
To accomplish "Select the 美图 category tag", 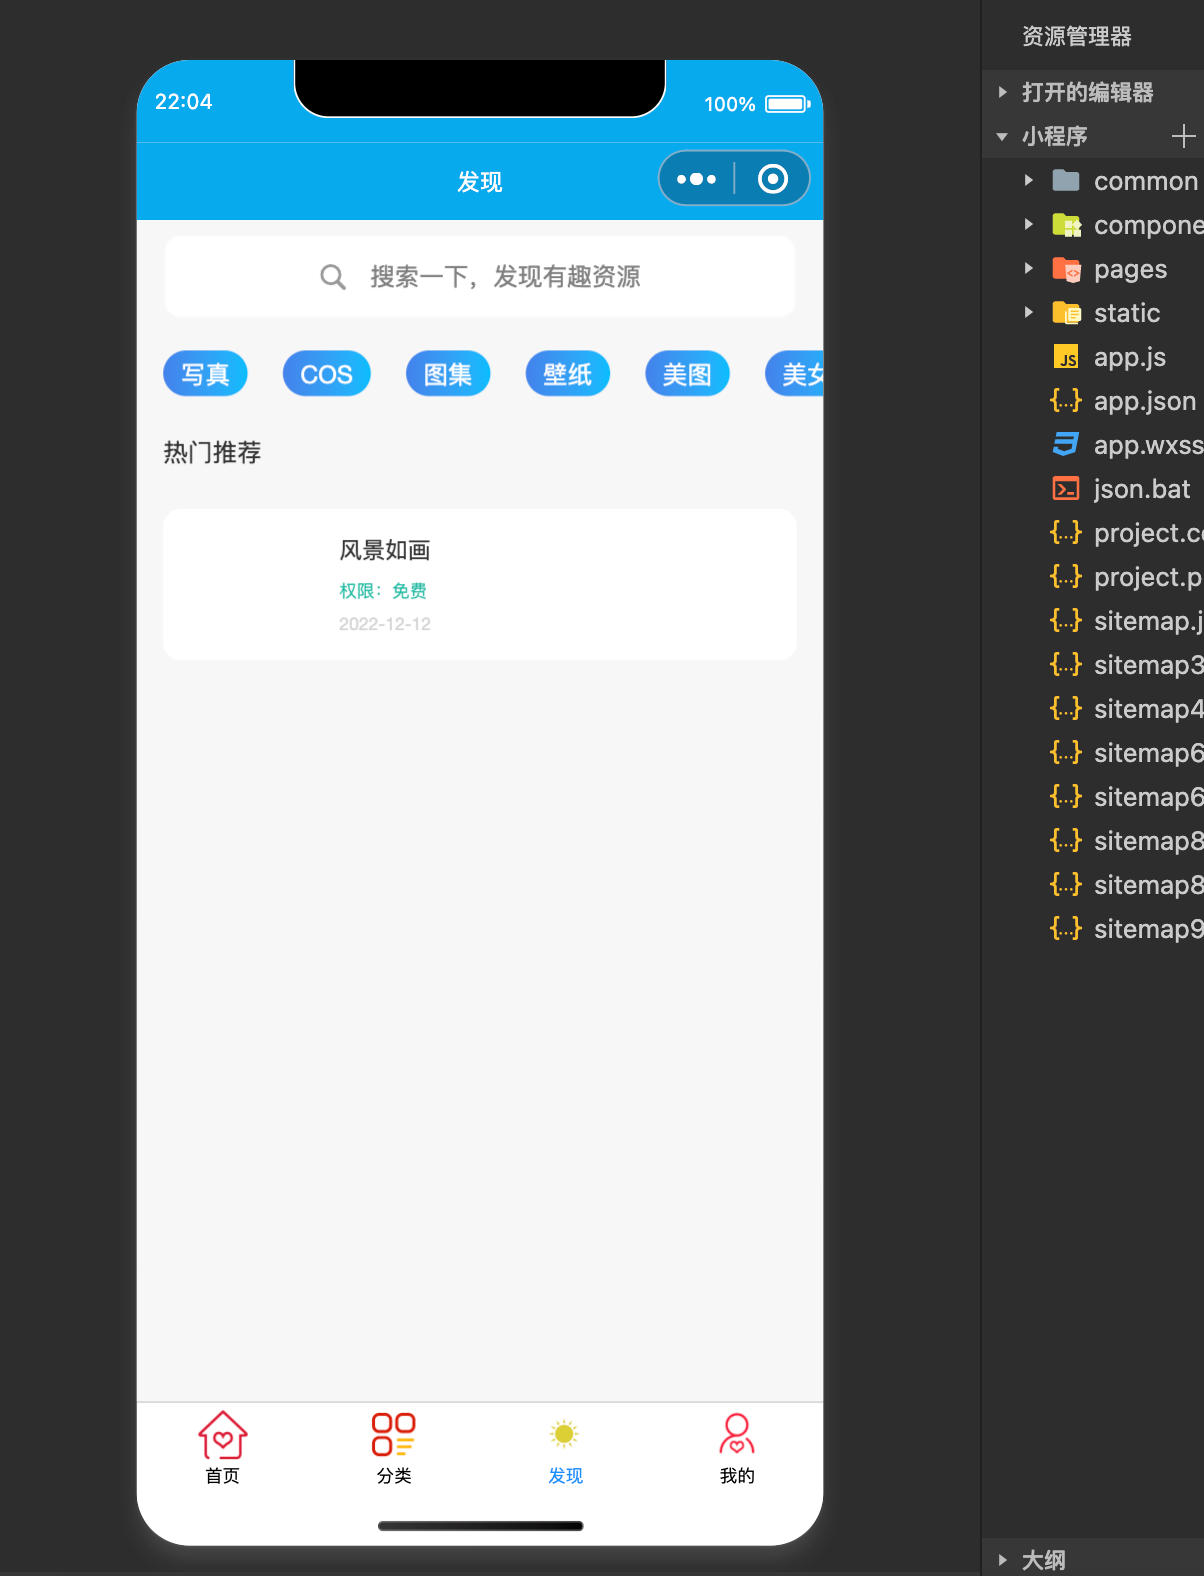I will [687, 374].
